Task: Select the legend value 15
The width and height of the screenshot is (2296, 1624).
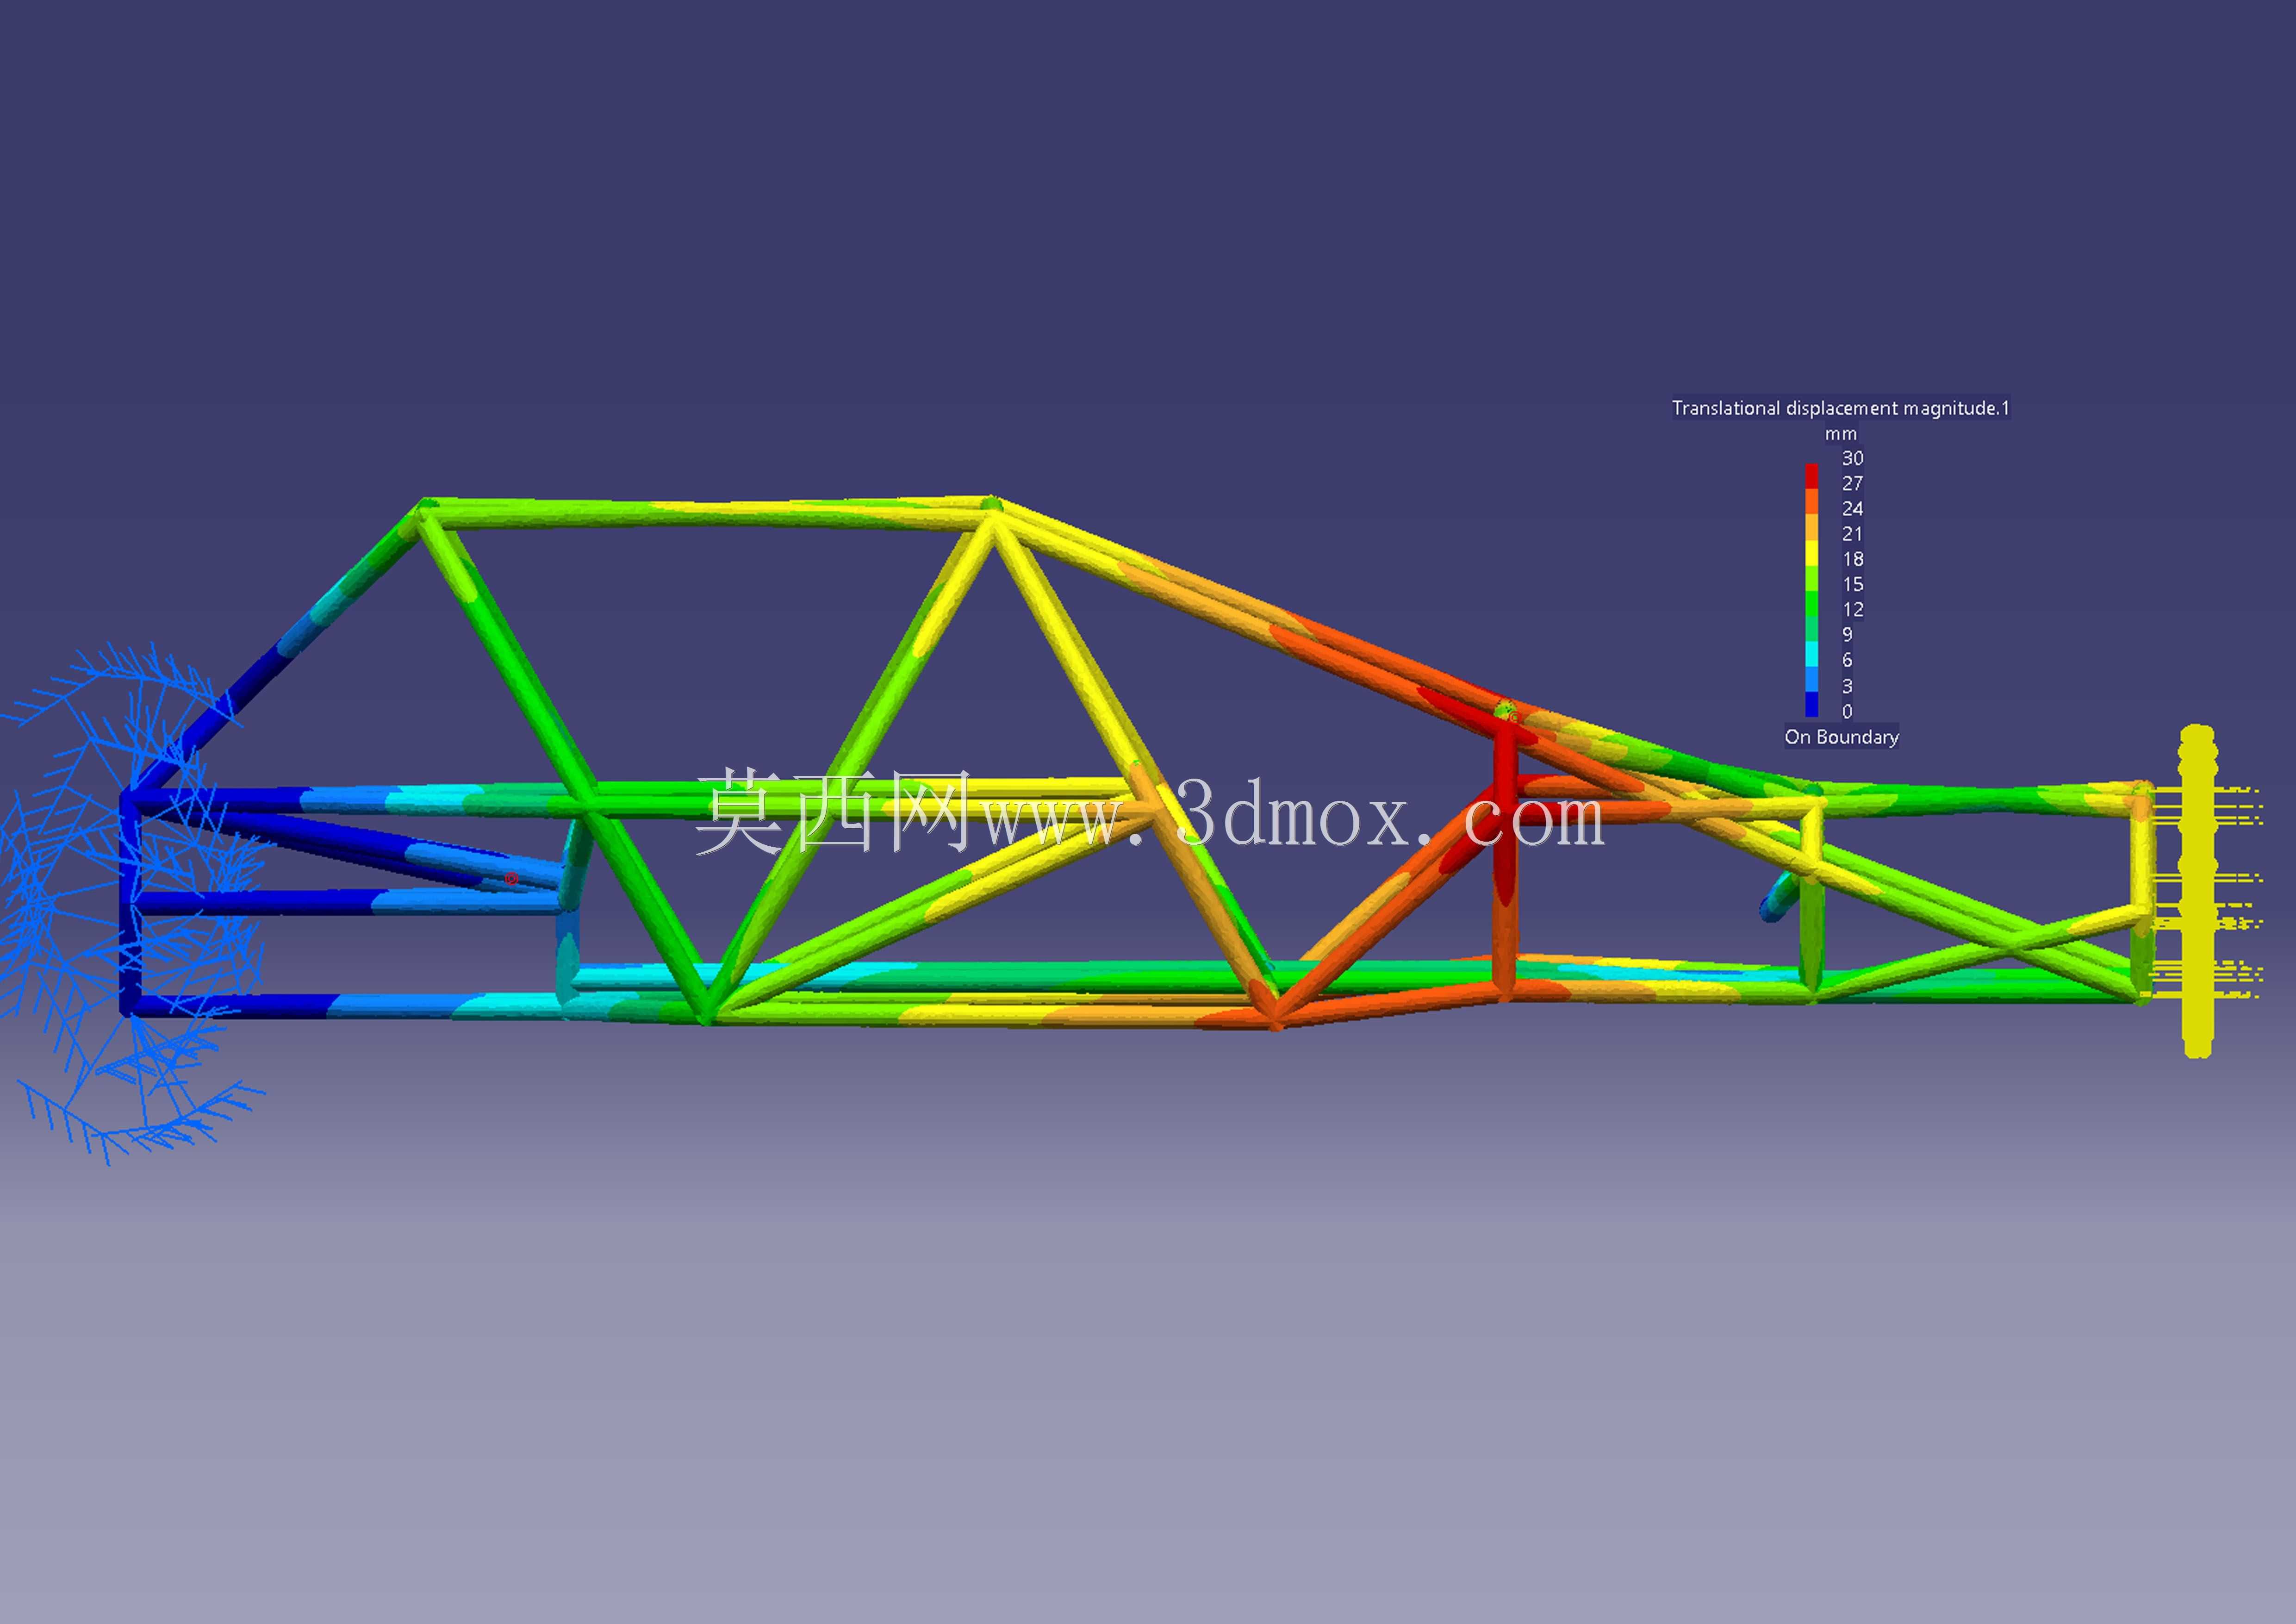Action: pos(1853,584)
